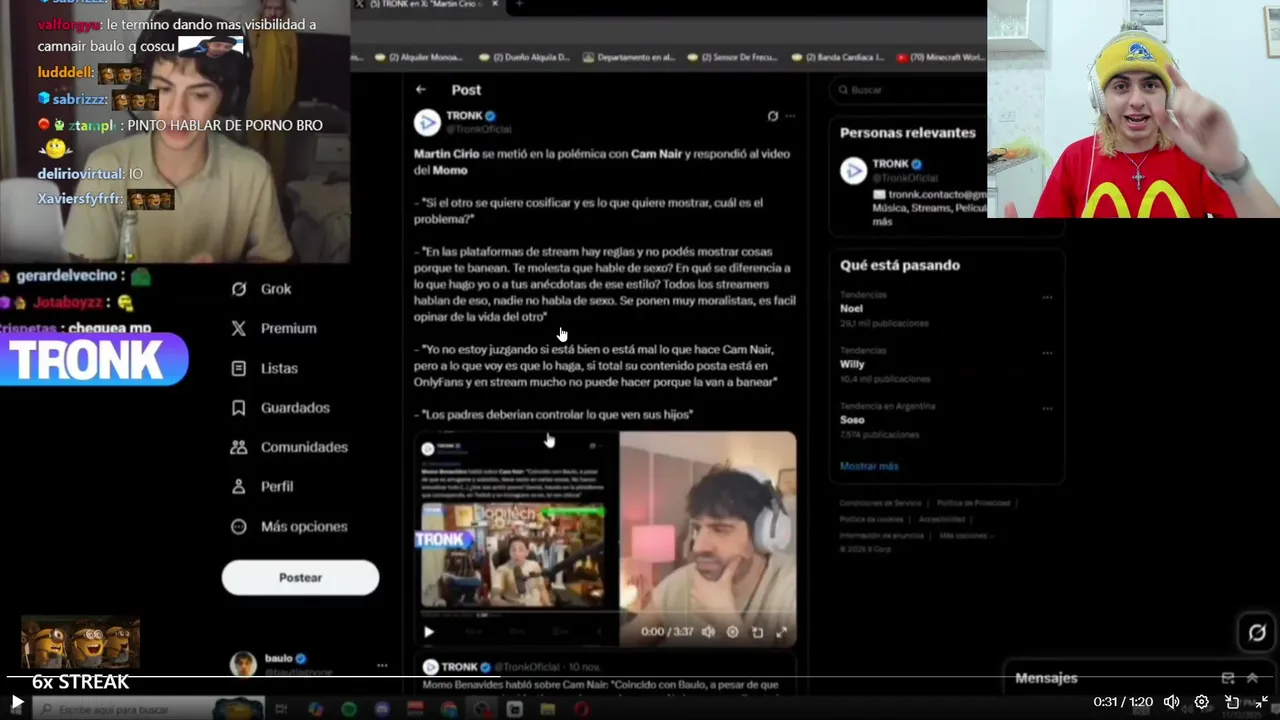Image resolution: width=1280 pixels, height=720 pixels.
Task: Open Minecraft Worl YouTube bookmark
Action: point(940,57)
